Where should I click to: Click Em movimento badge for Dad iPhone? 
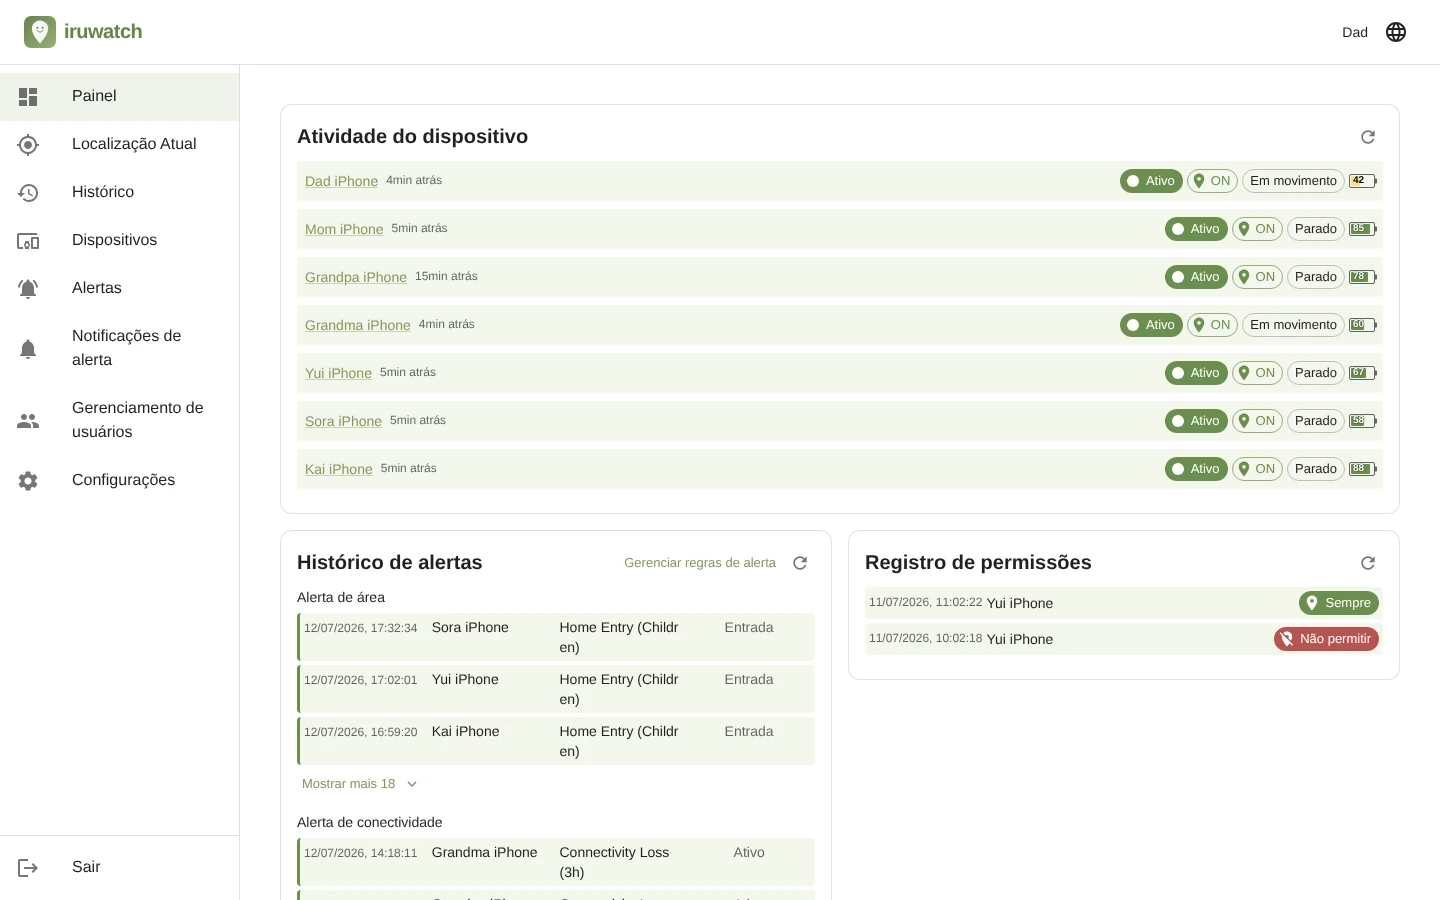(x=1293, y=181)
